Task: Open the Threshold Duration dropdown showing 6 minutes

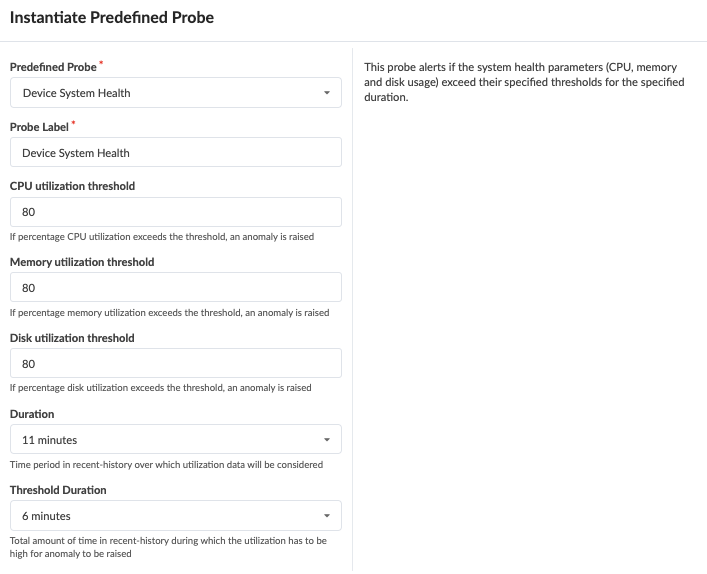Action: 175,516
